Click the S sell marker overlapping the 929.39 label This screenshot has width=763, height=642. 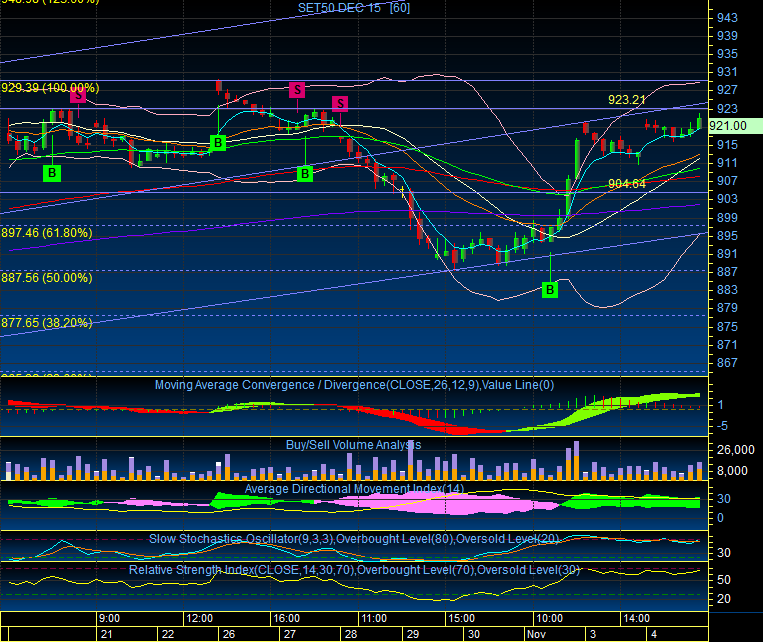[78, 95]
